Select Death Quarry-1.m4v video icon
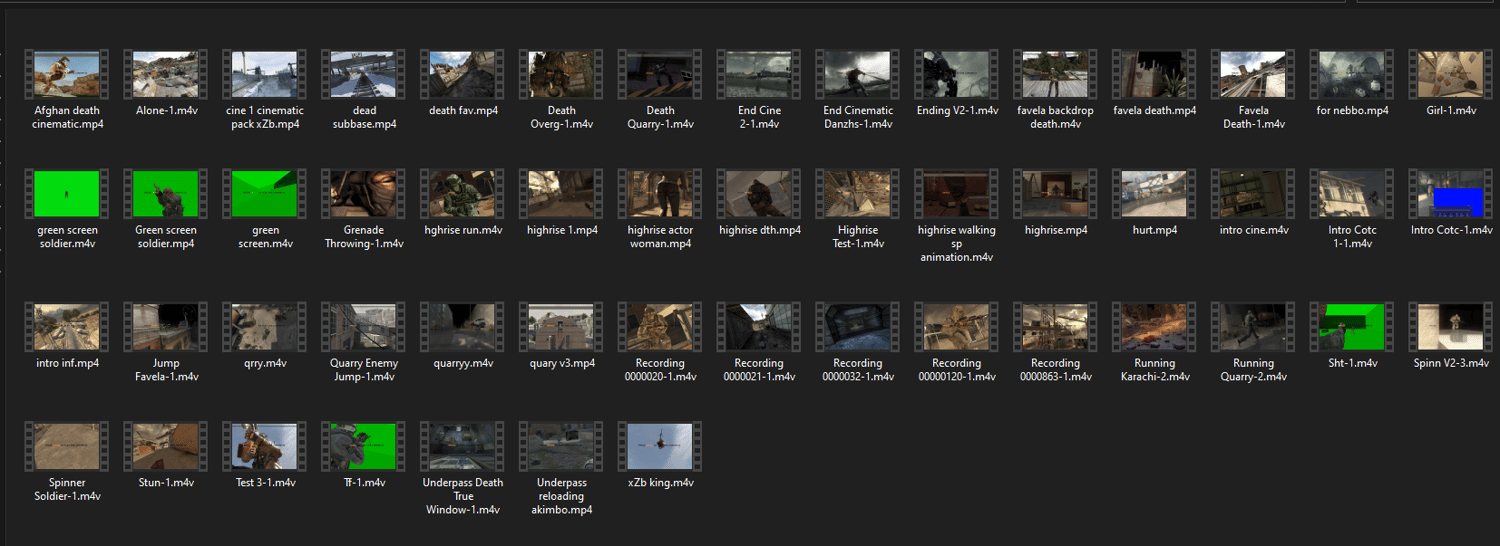This screenshot has width=1500, height=546. pyautogui.click(x=661, y=75)
